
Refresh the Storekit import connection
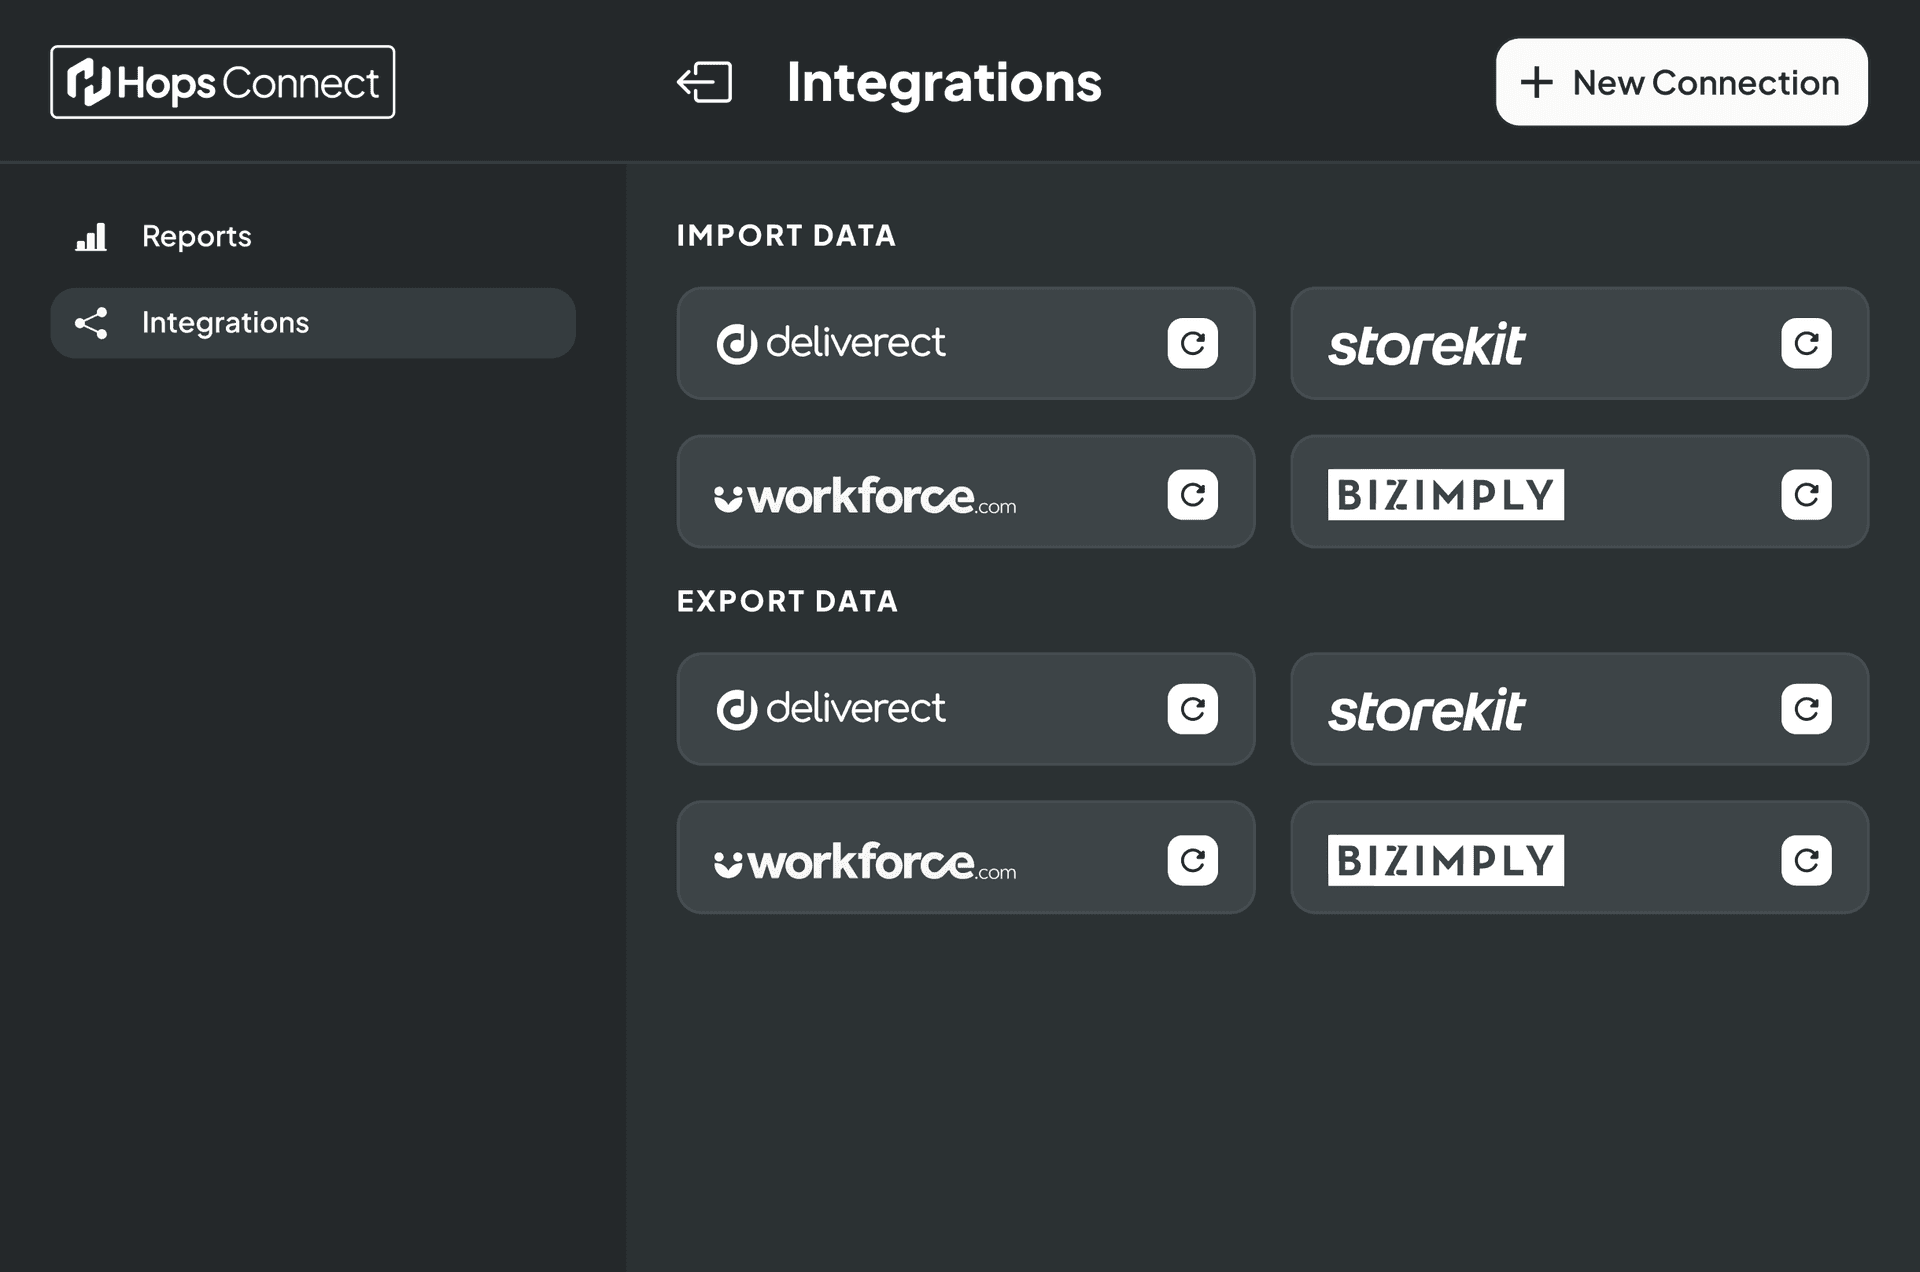coord(1806,343)
